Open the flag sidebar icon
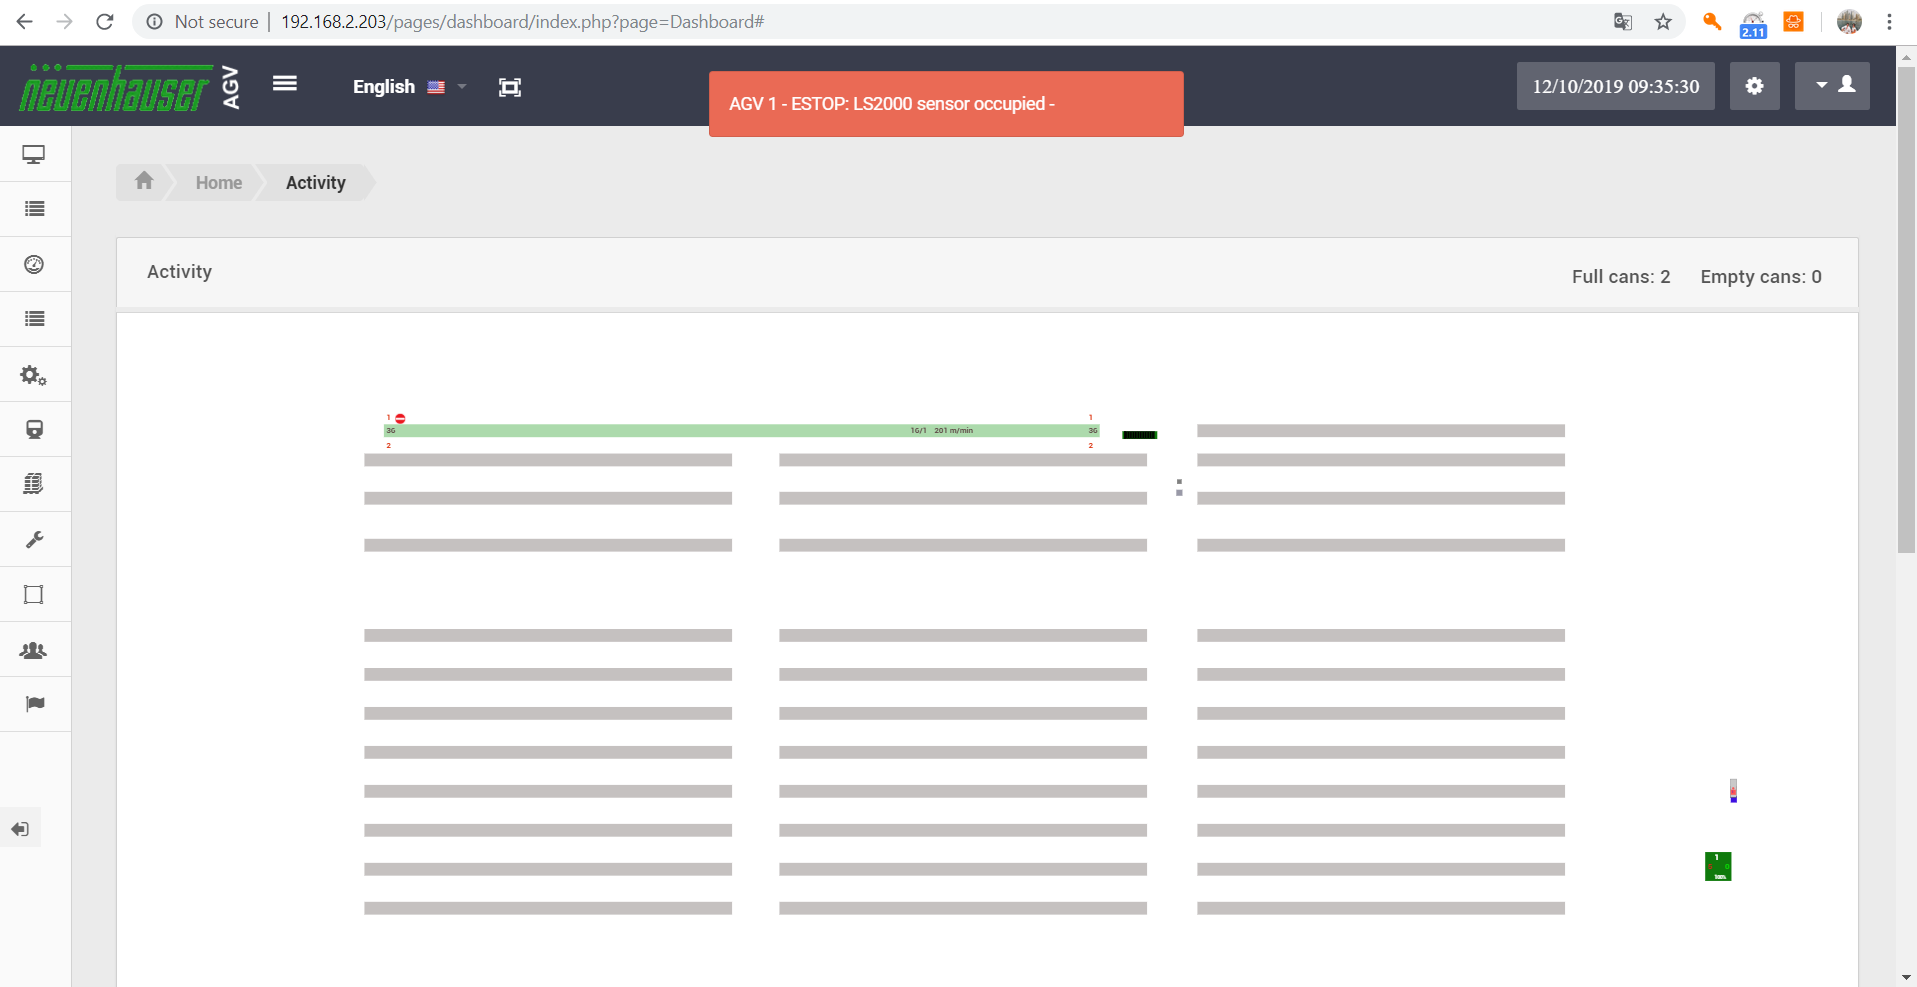This screenshot has height=987, width=1917. [34, 704]
